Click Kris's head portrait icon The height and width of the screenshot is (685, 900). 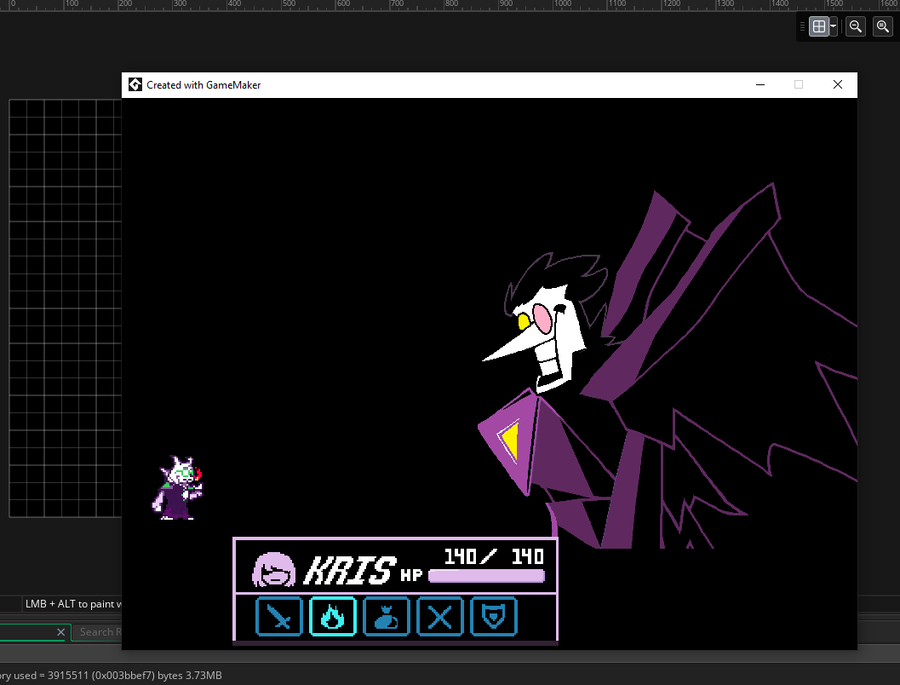click(274, 570)
